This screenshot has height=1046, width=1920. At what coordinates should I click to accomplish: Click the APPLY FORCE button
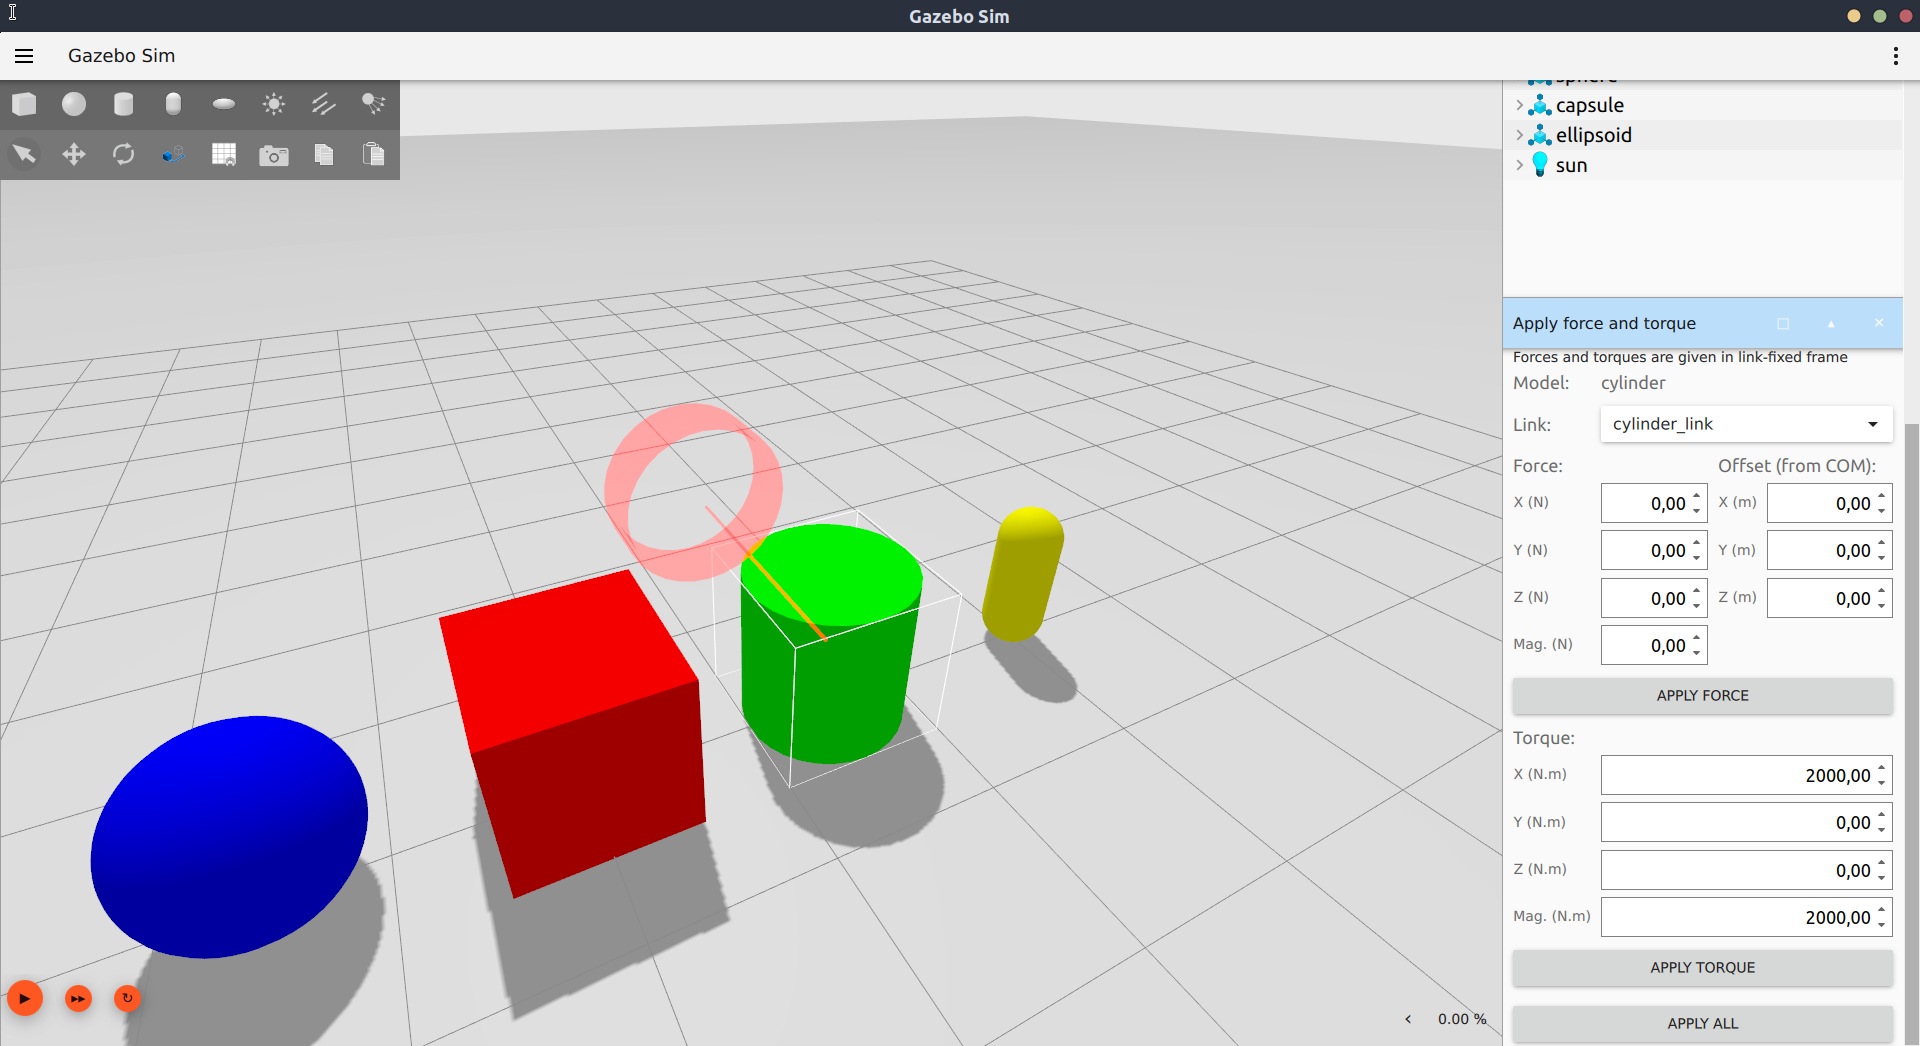(1702, 696)
